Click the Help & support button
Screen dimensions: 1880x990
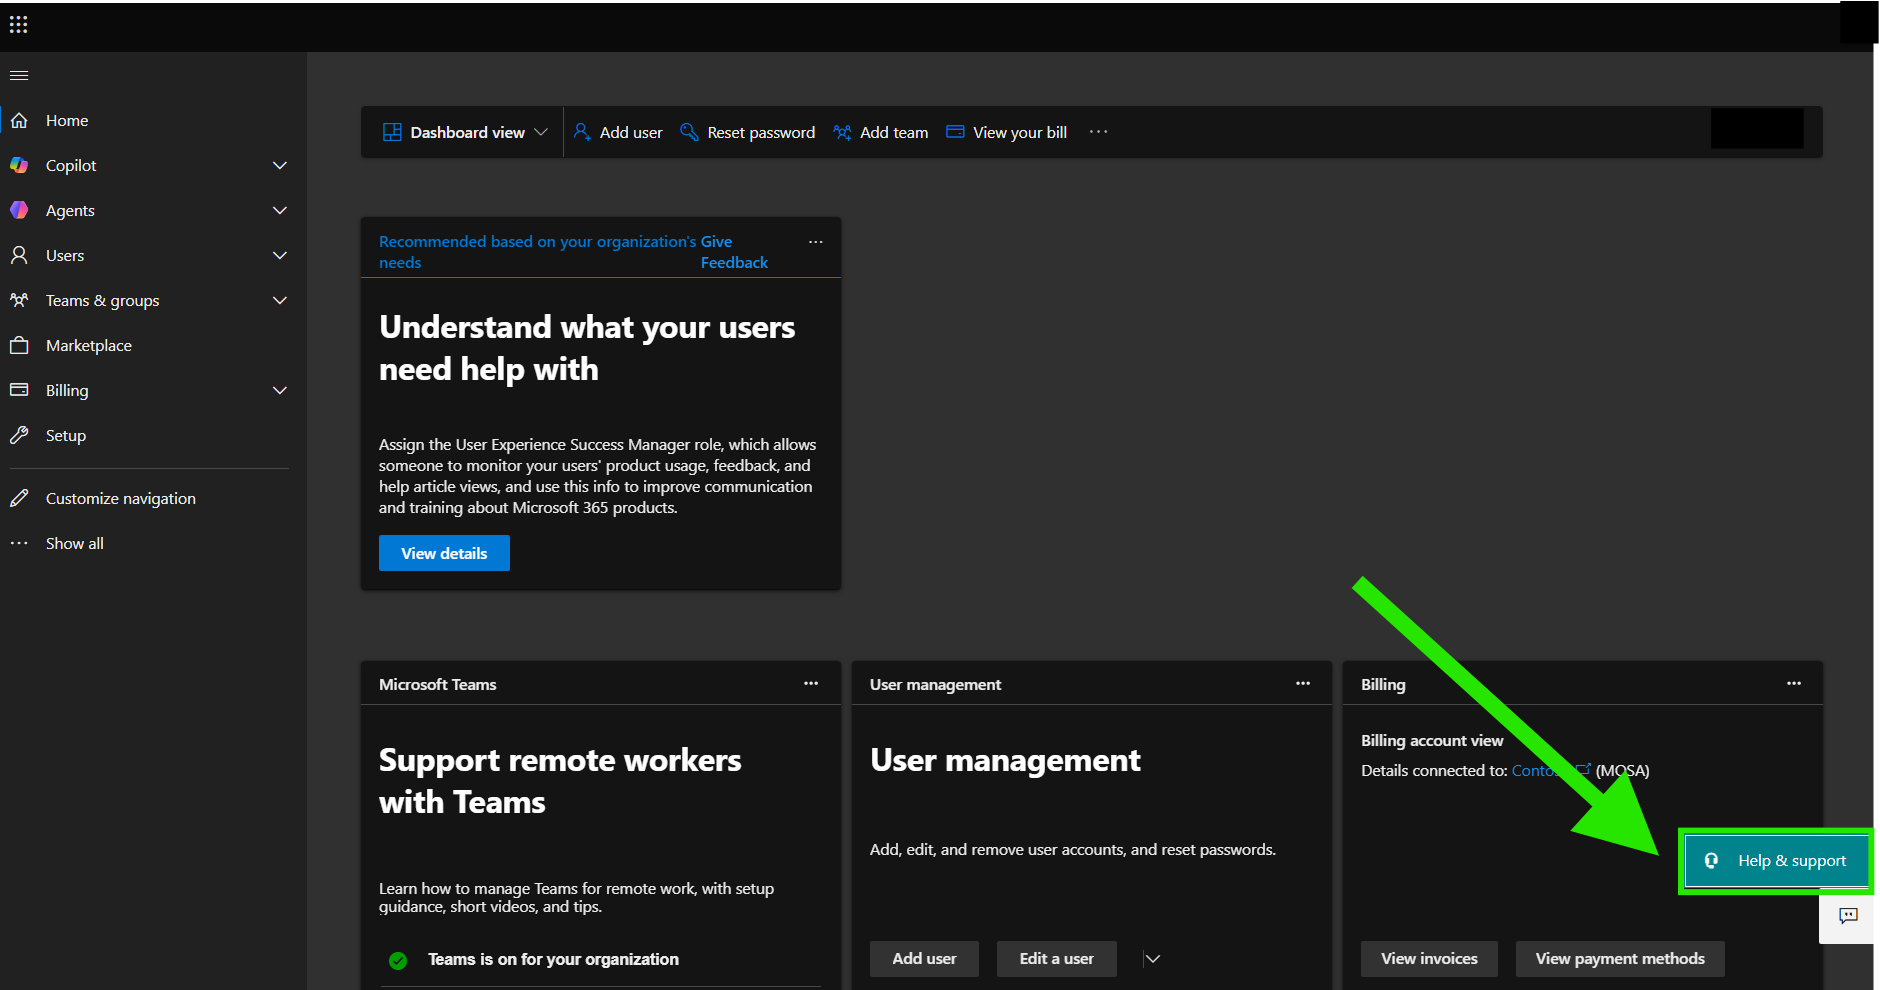[1776, 861]
